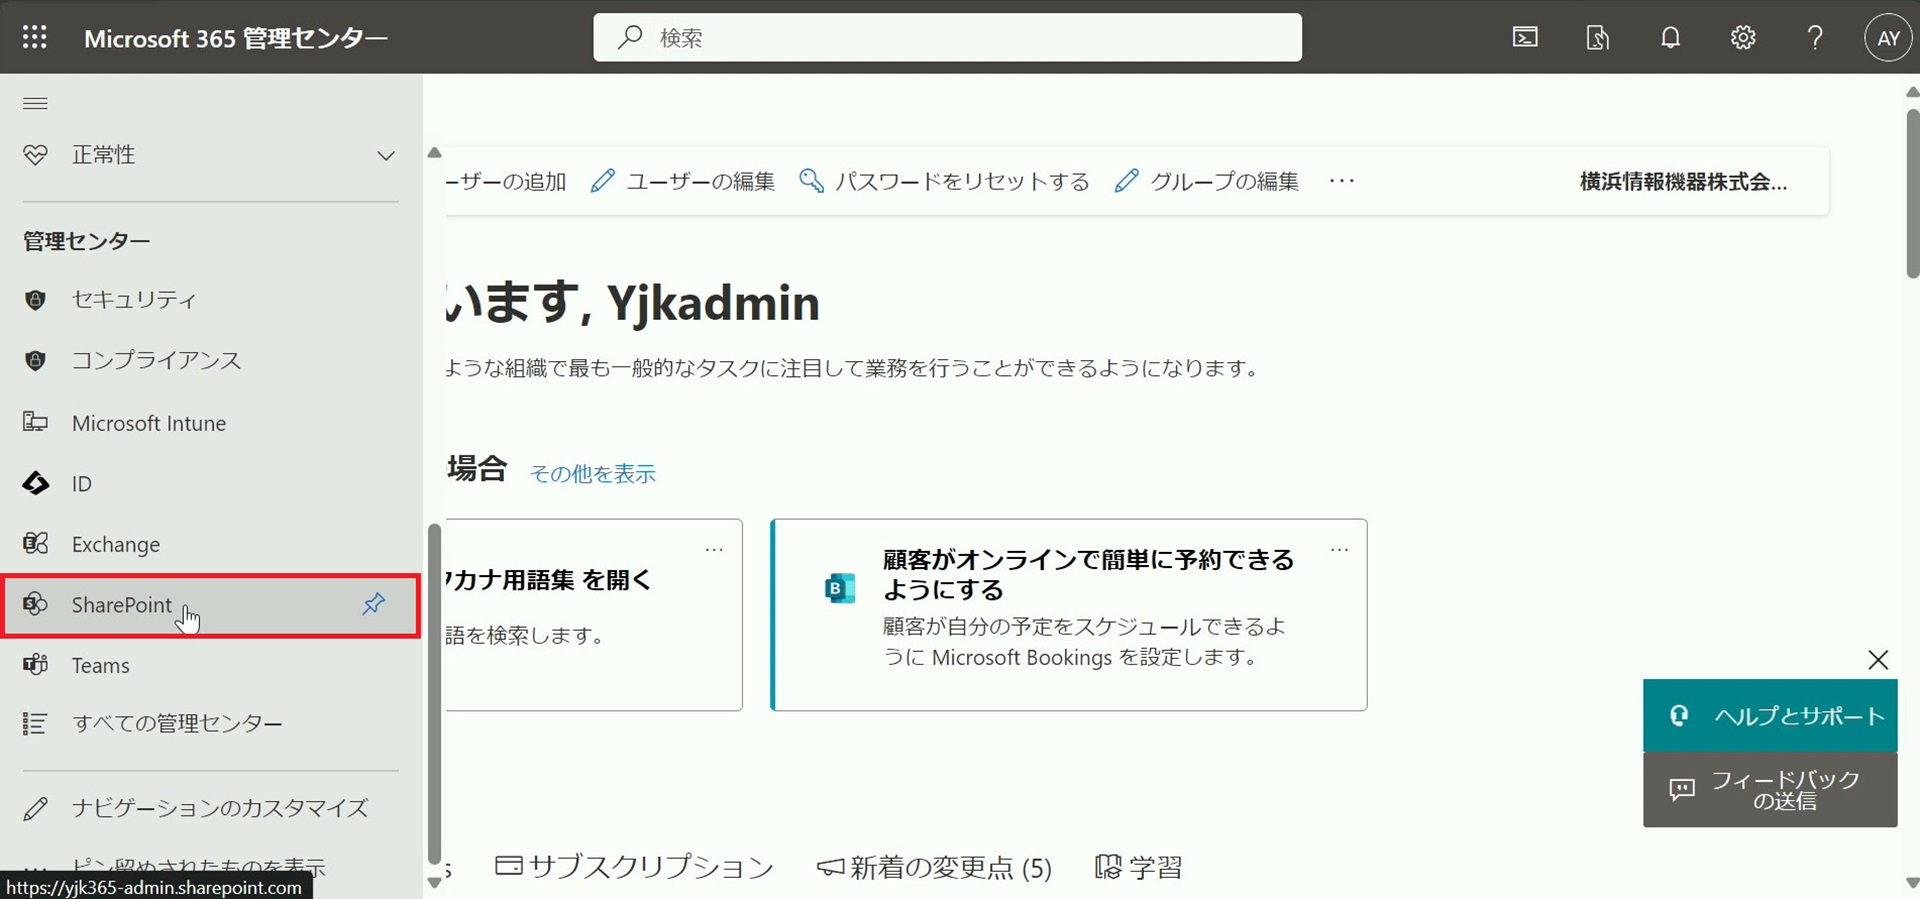Screen dimensions: 1920x899
Task: Open the AY account avatar
Action: (x=1888, y=38)
